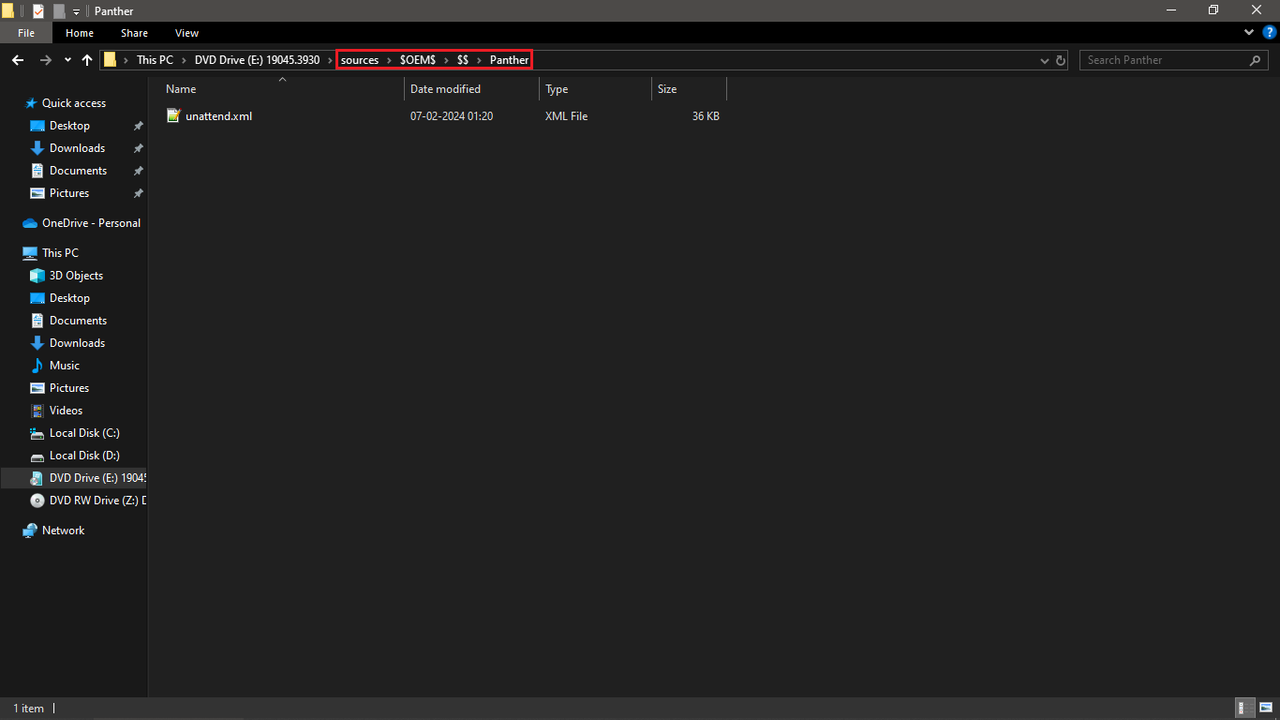Refresh the current folder view
Screen dimensions: 1280x720
pyautogui.click(x=1060, y=60)
